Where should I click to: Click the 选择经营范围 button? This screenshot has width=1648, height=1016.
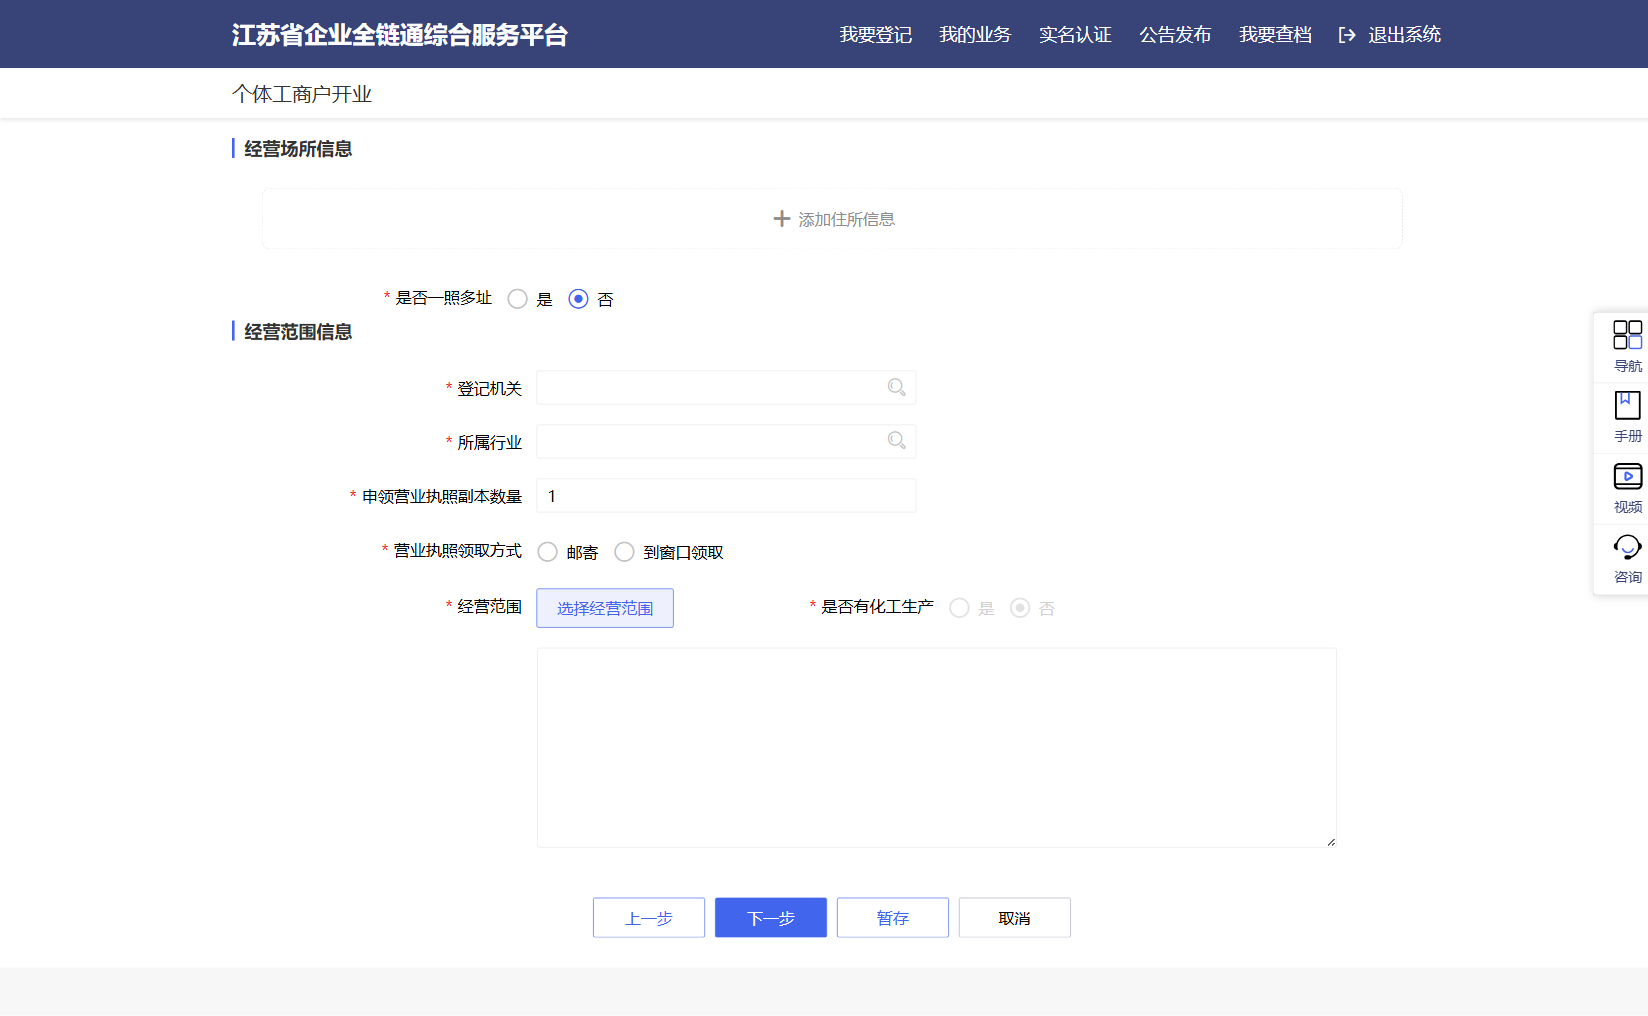[605, 608]
